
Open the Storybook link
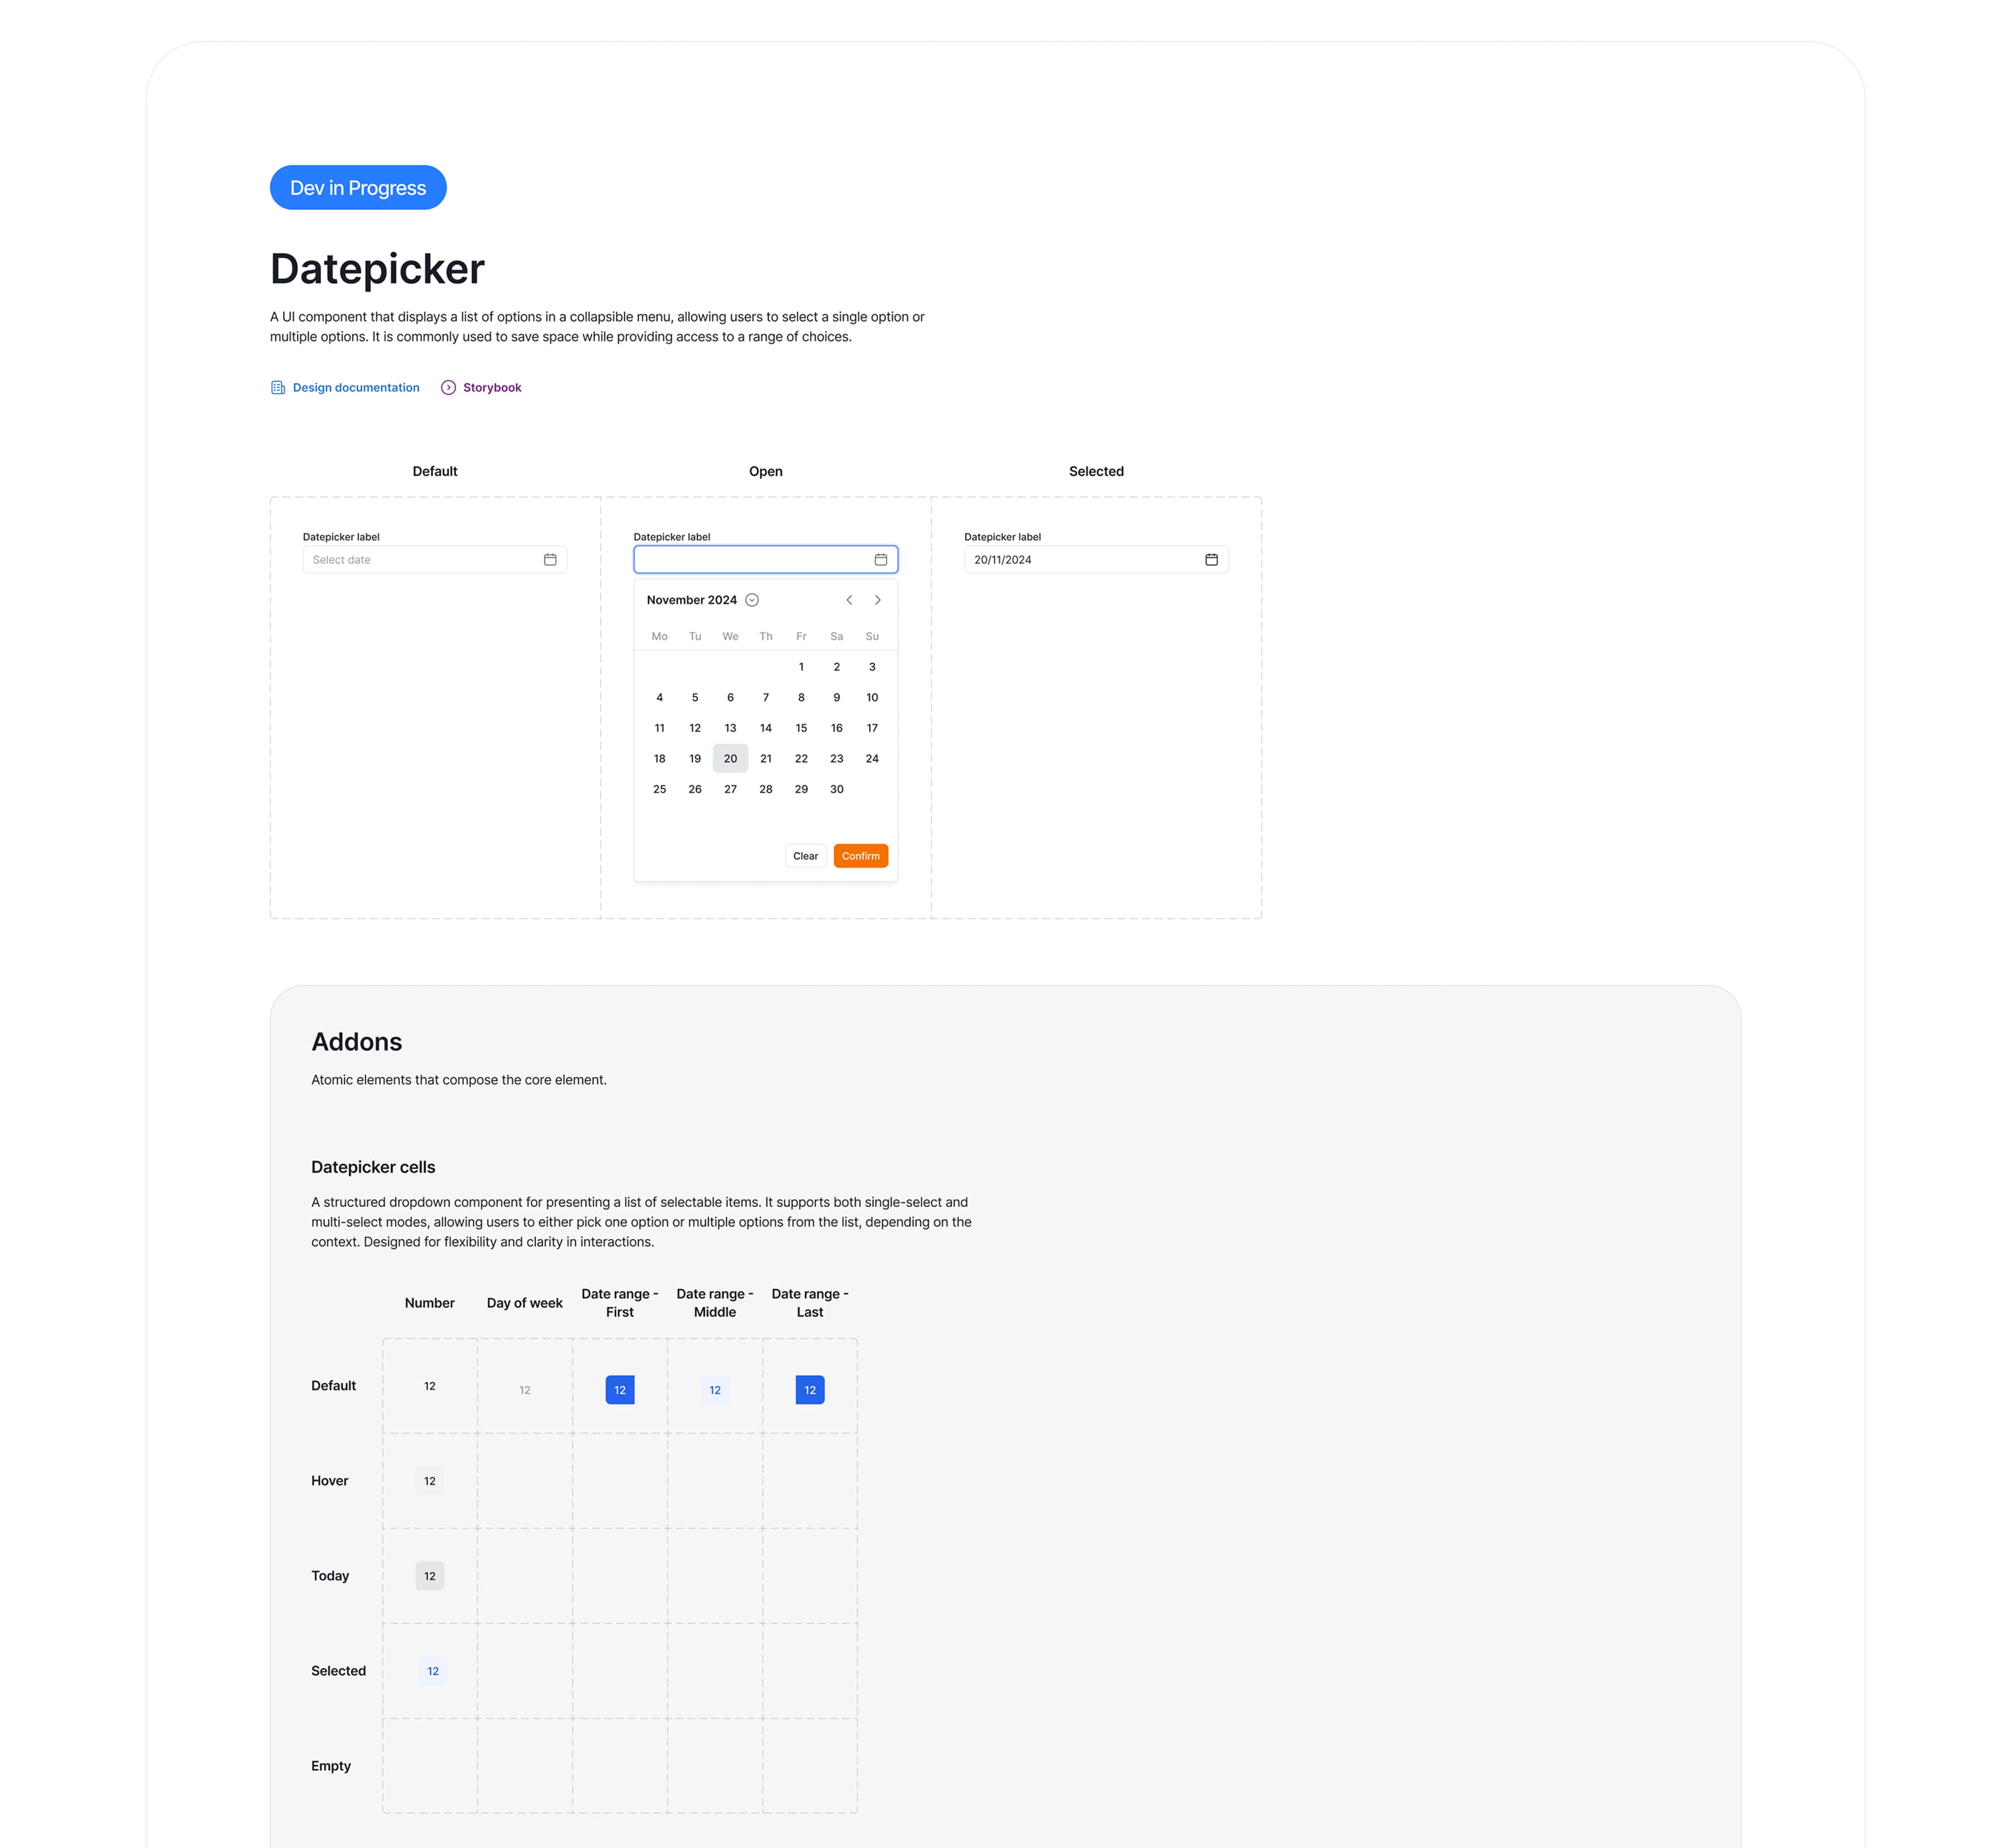[492, 388]
